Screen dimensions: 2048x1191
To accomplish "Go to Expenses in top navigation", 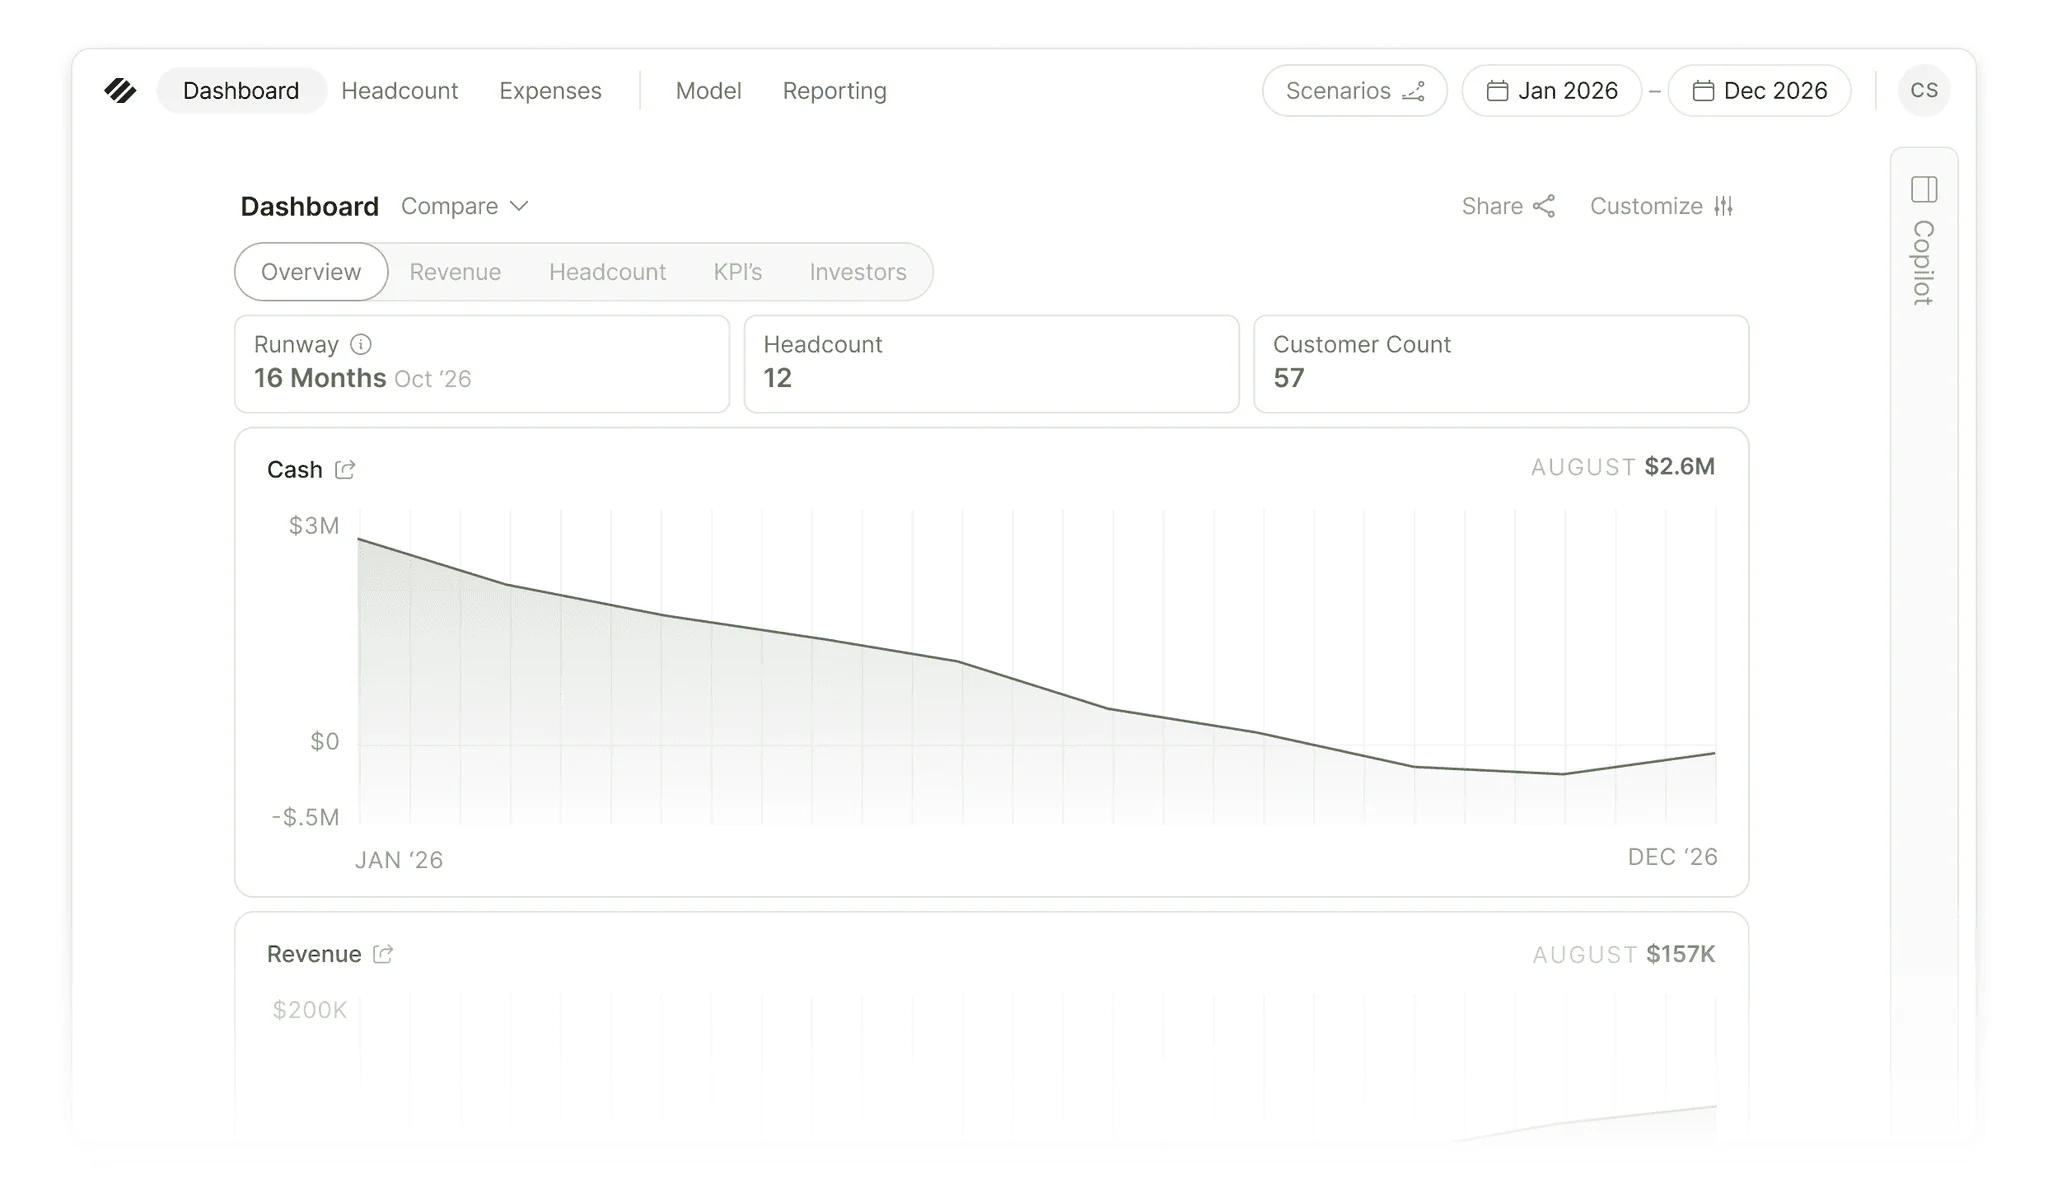I will (550, 91).
